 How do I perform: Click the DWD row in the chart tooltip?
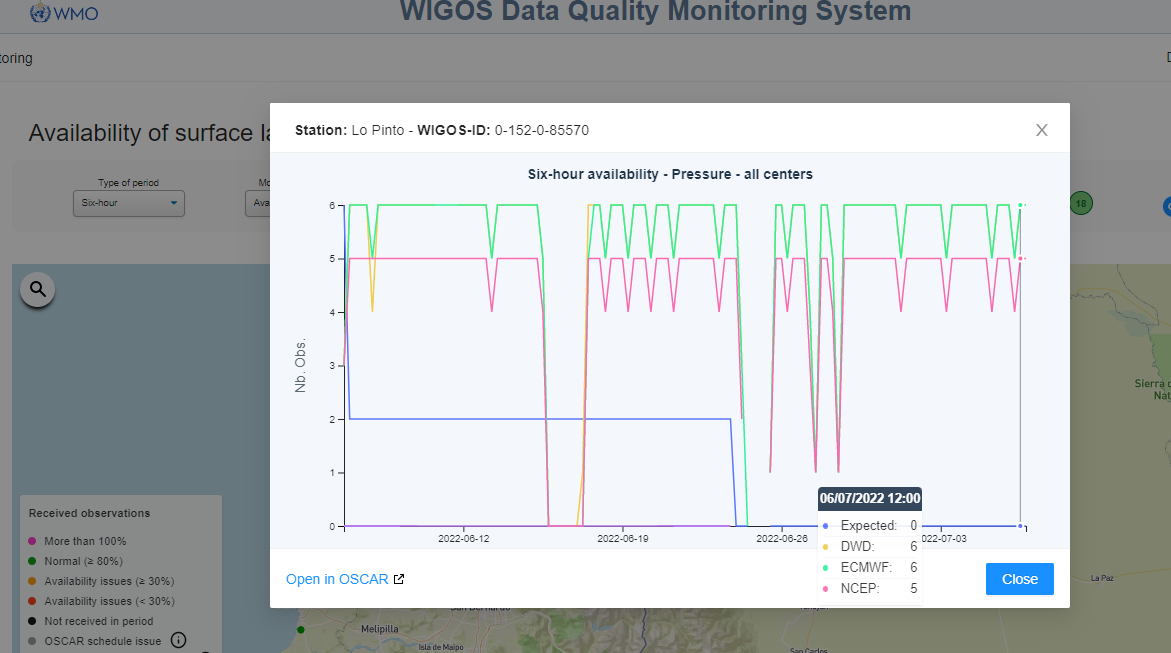[870, 547]
